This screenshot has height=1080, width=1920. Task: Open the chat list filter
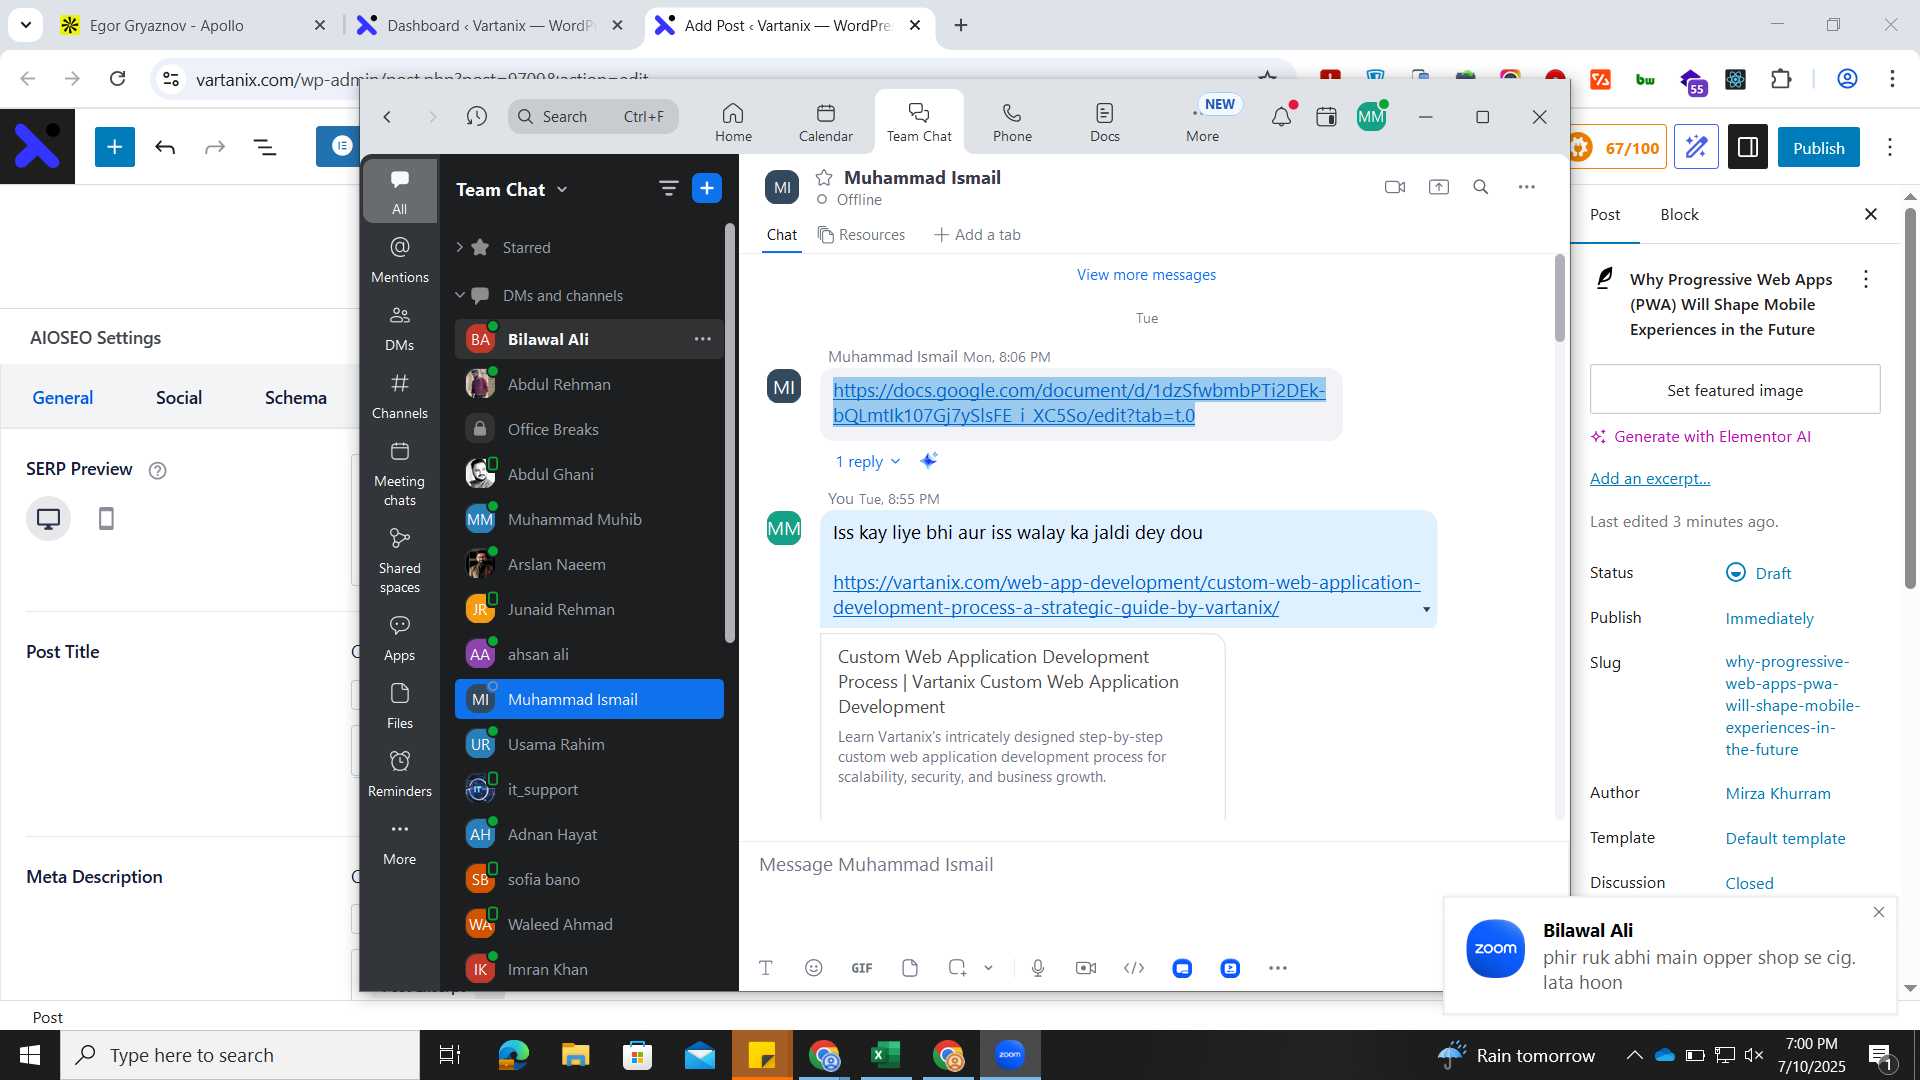(x=668, y=188)
